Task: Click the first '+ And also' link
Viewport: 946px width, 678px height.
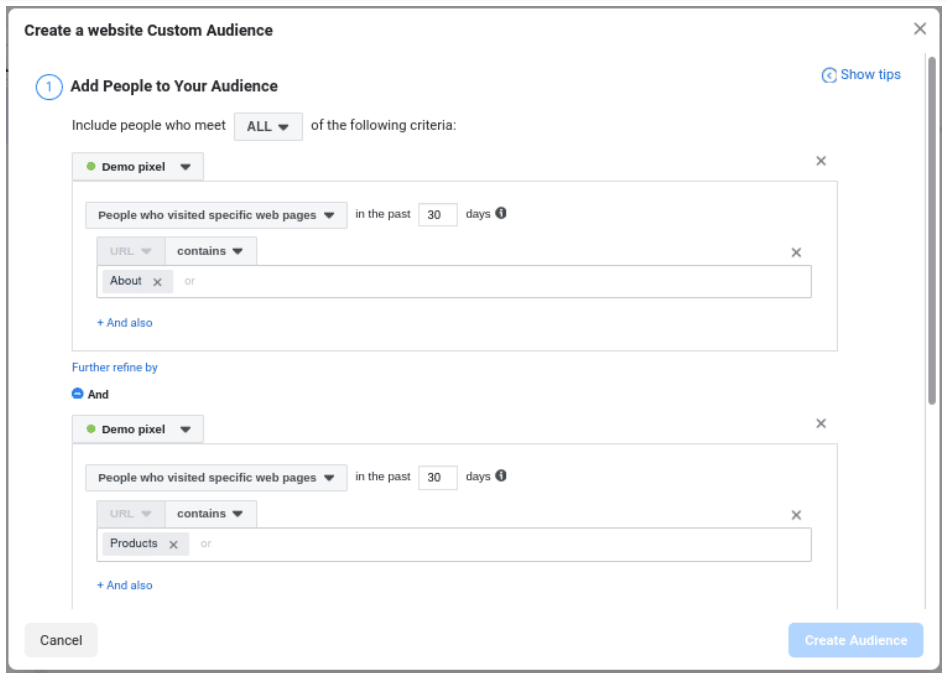Action: (125, 323)
